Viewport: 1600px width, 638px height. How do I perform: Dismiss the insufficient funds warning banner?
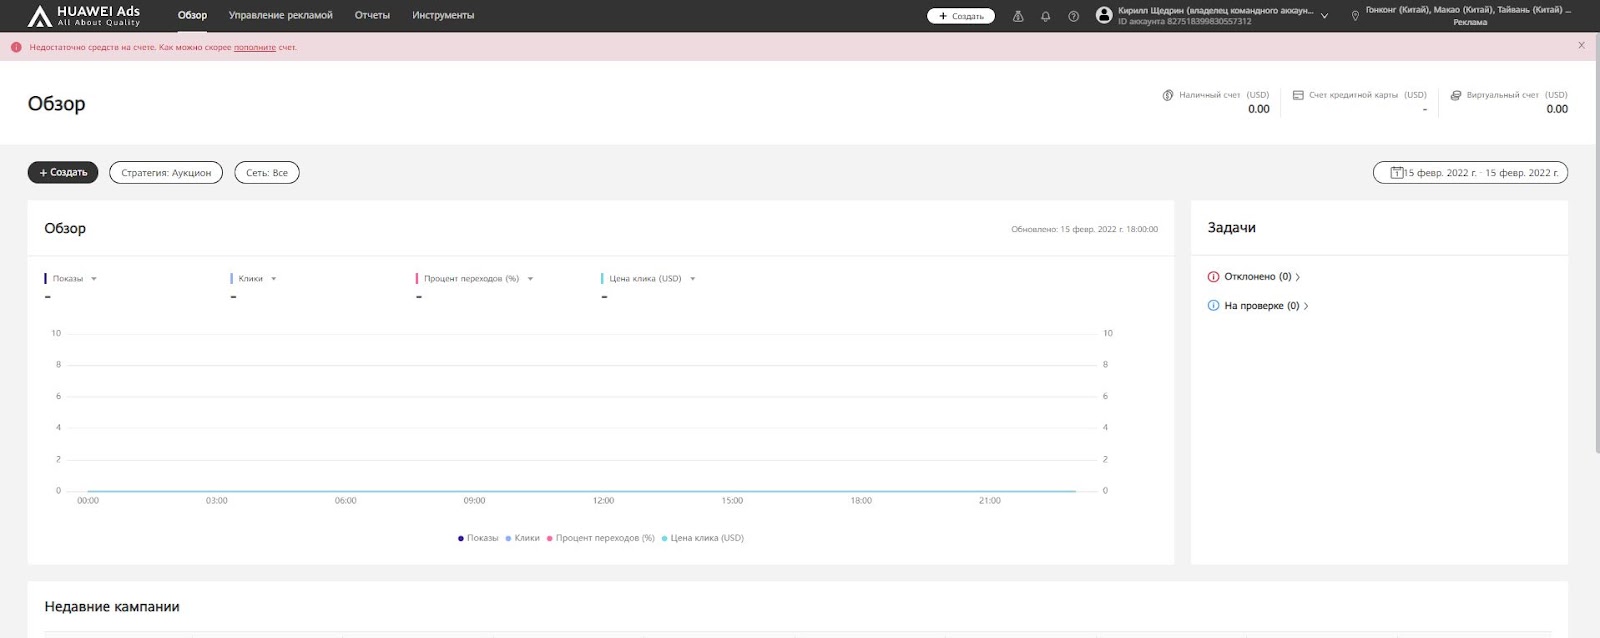pos(1581,45)
